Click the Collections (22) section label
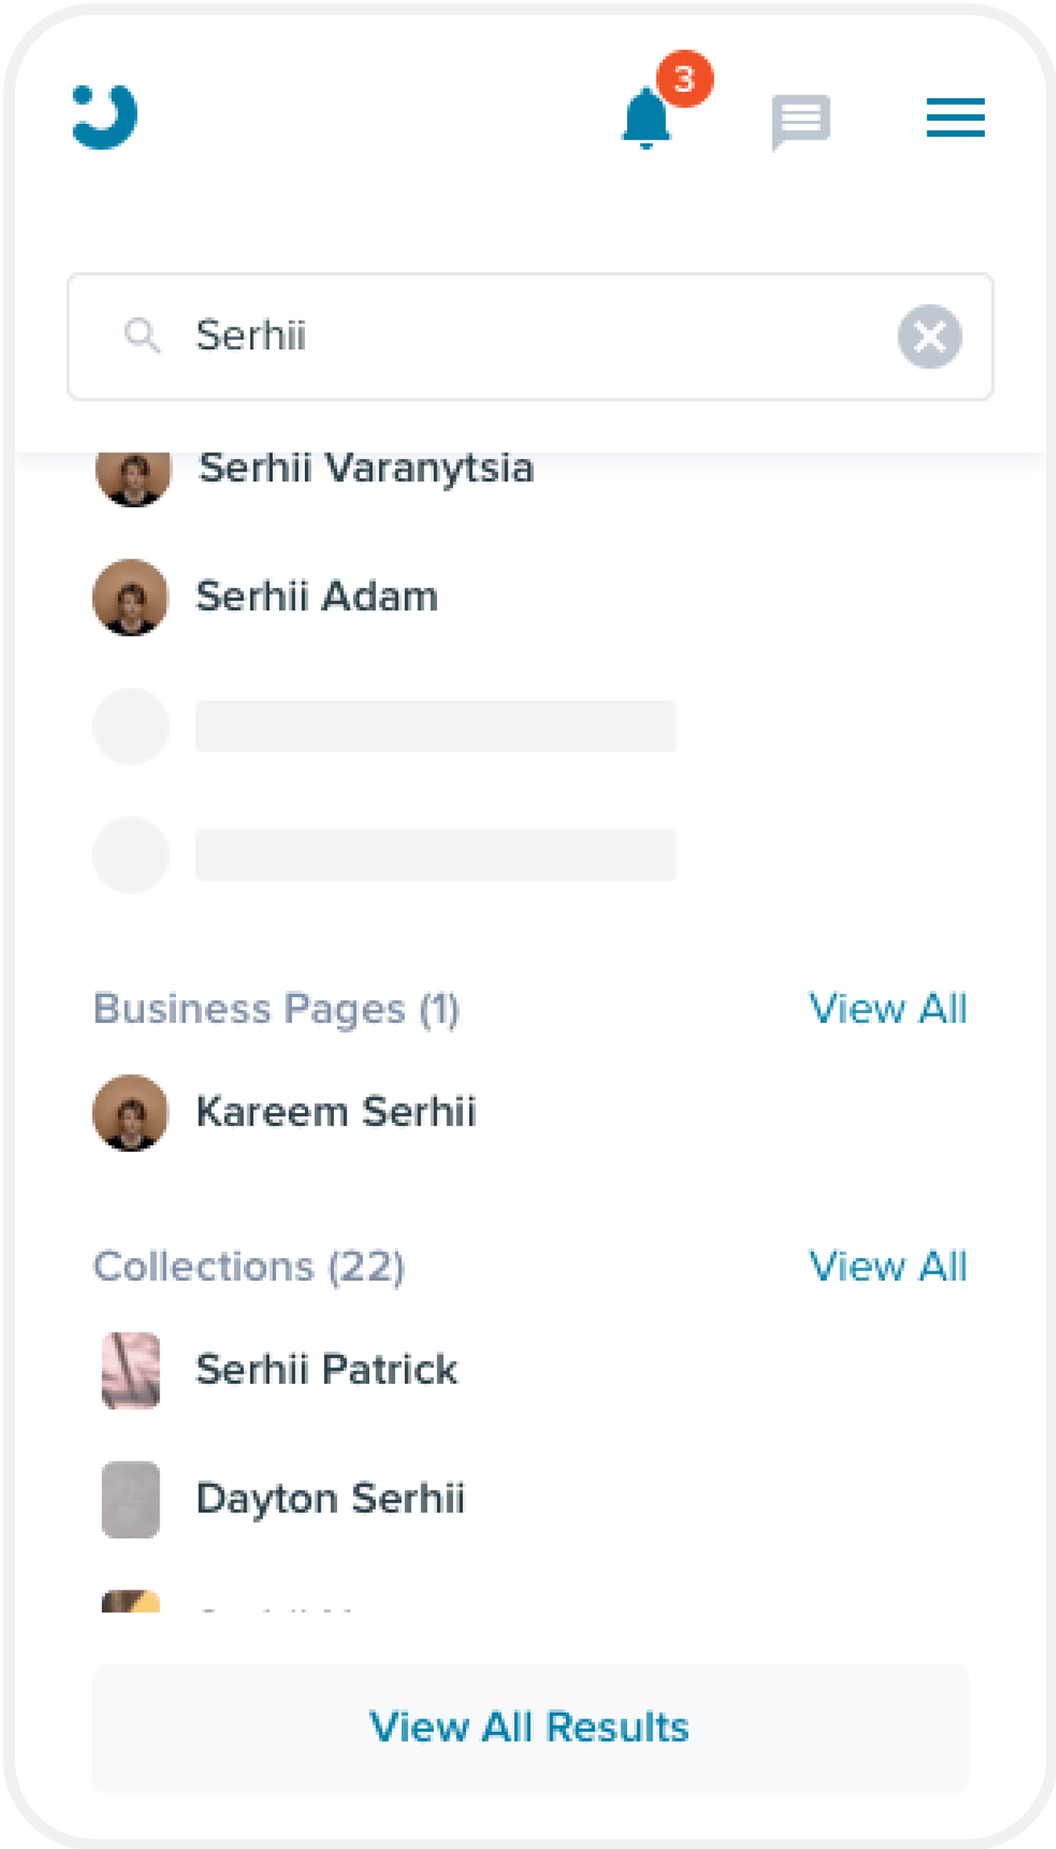The height and width of the screenshot is (1849, 1056). (x=249, y=1267)
